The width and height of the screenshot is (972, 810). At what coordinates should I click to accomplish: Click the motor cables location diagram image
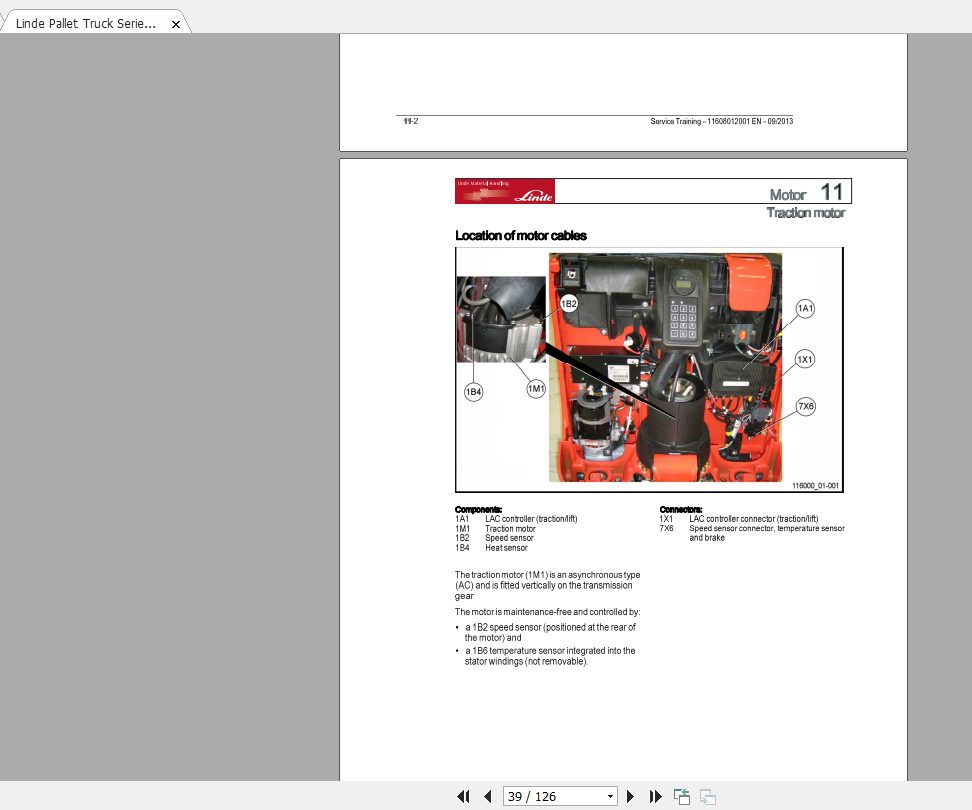[649, 369]
